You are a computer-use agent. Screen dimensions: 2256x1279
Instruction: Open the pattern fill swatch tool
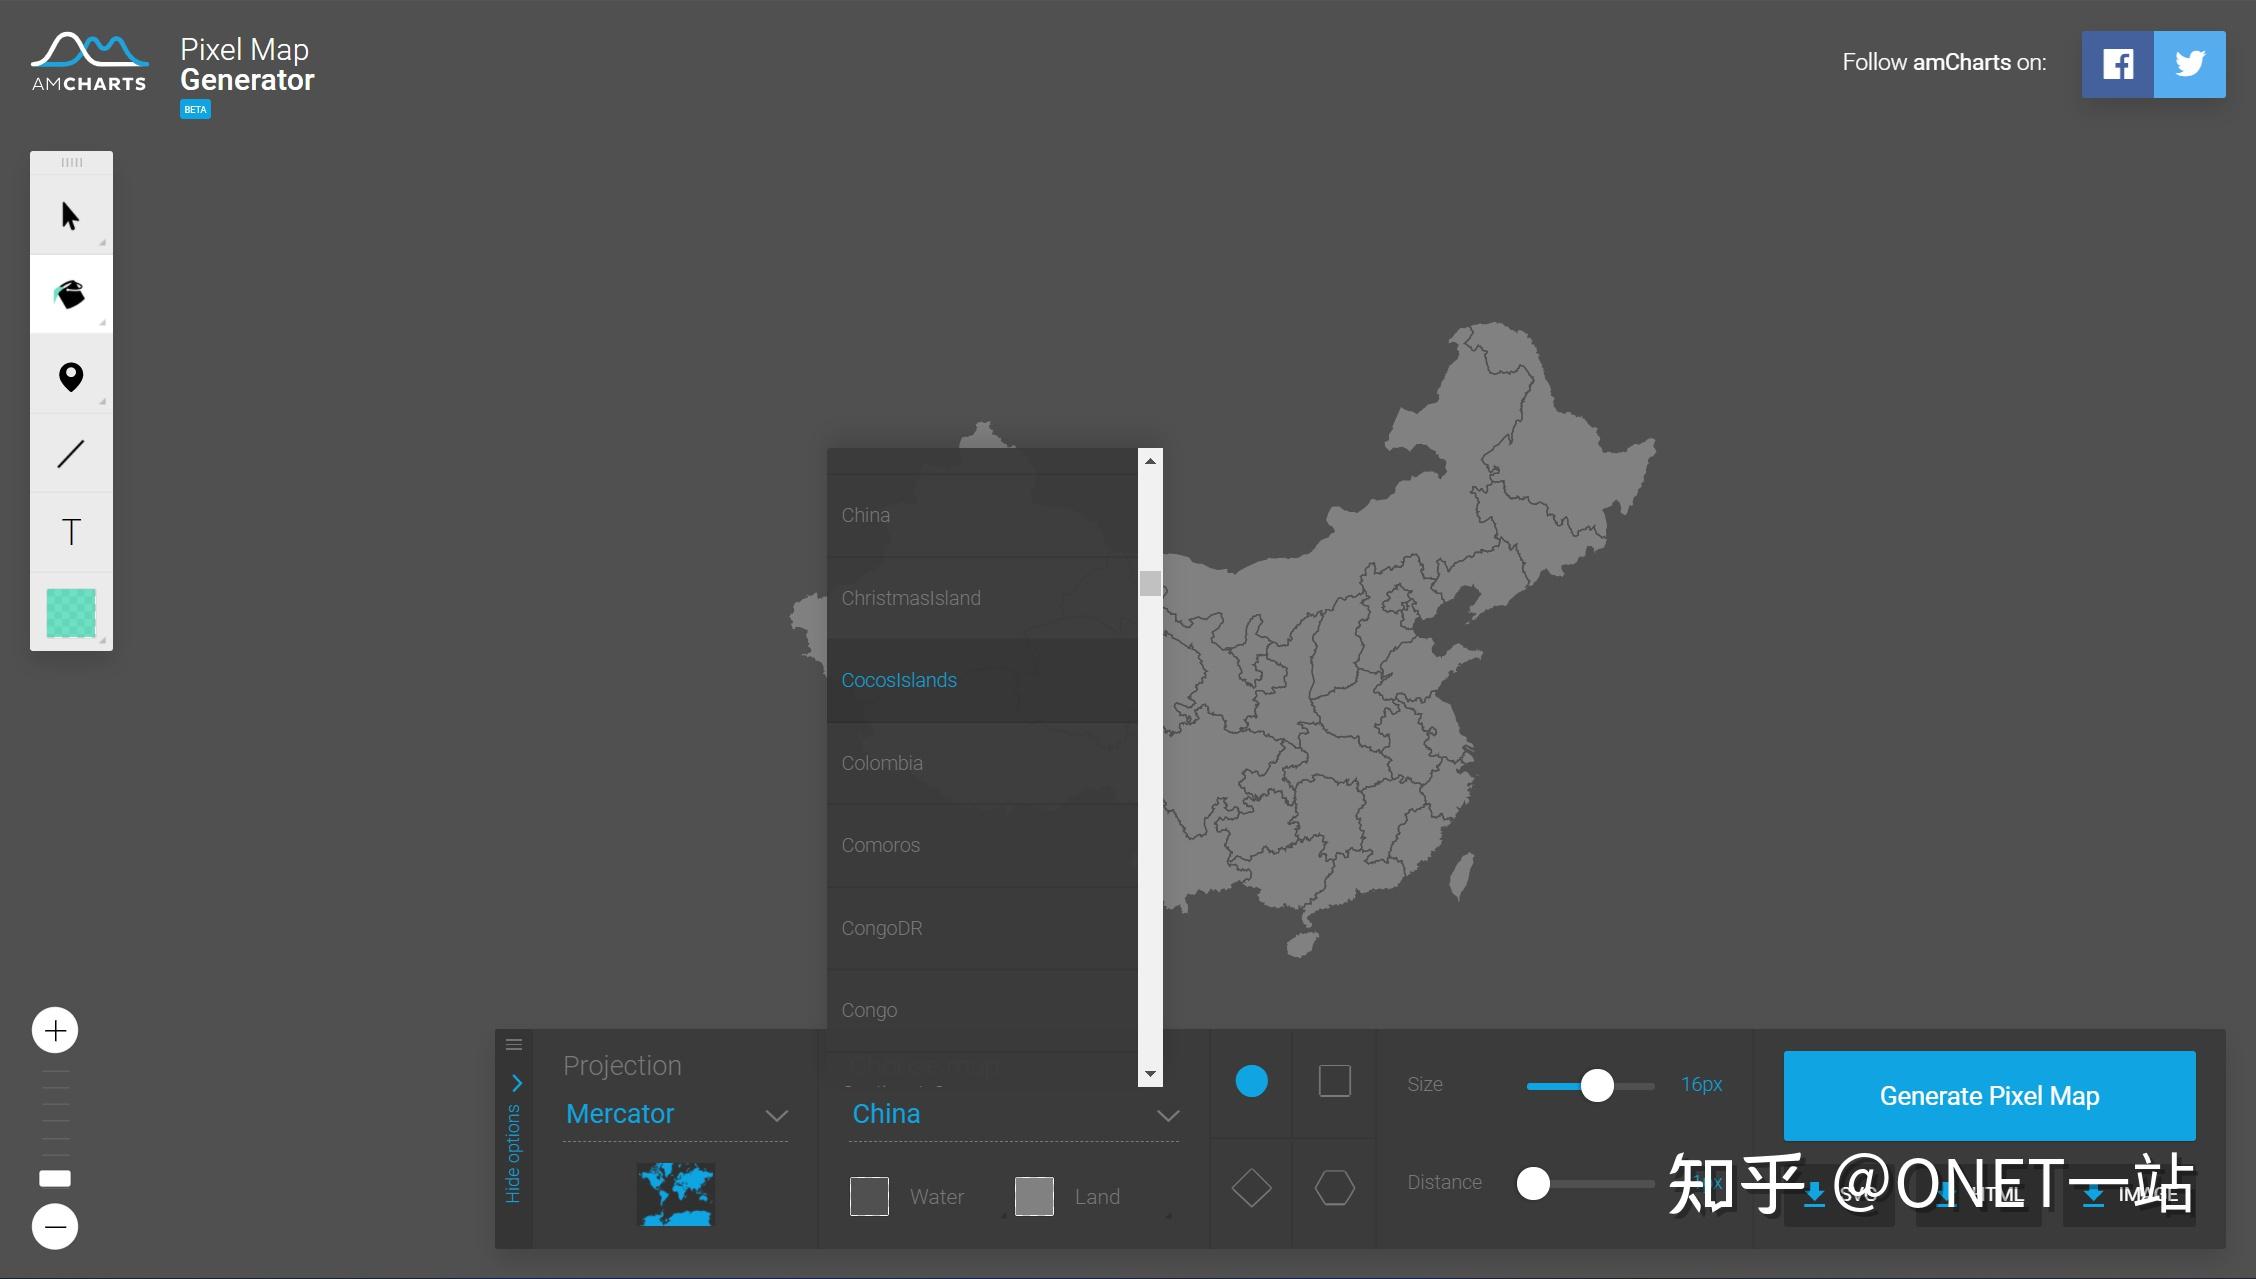(x=71, y=611)
